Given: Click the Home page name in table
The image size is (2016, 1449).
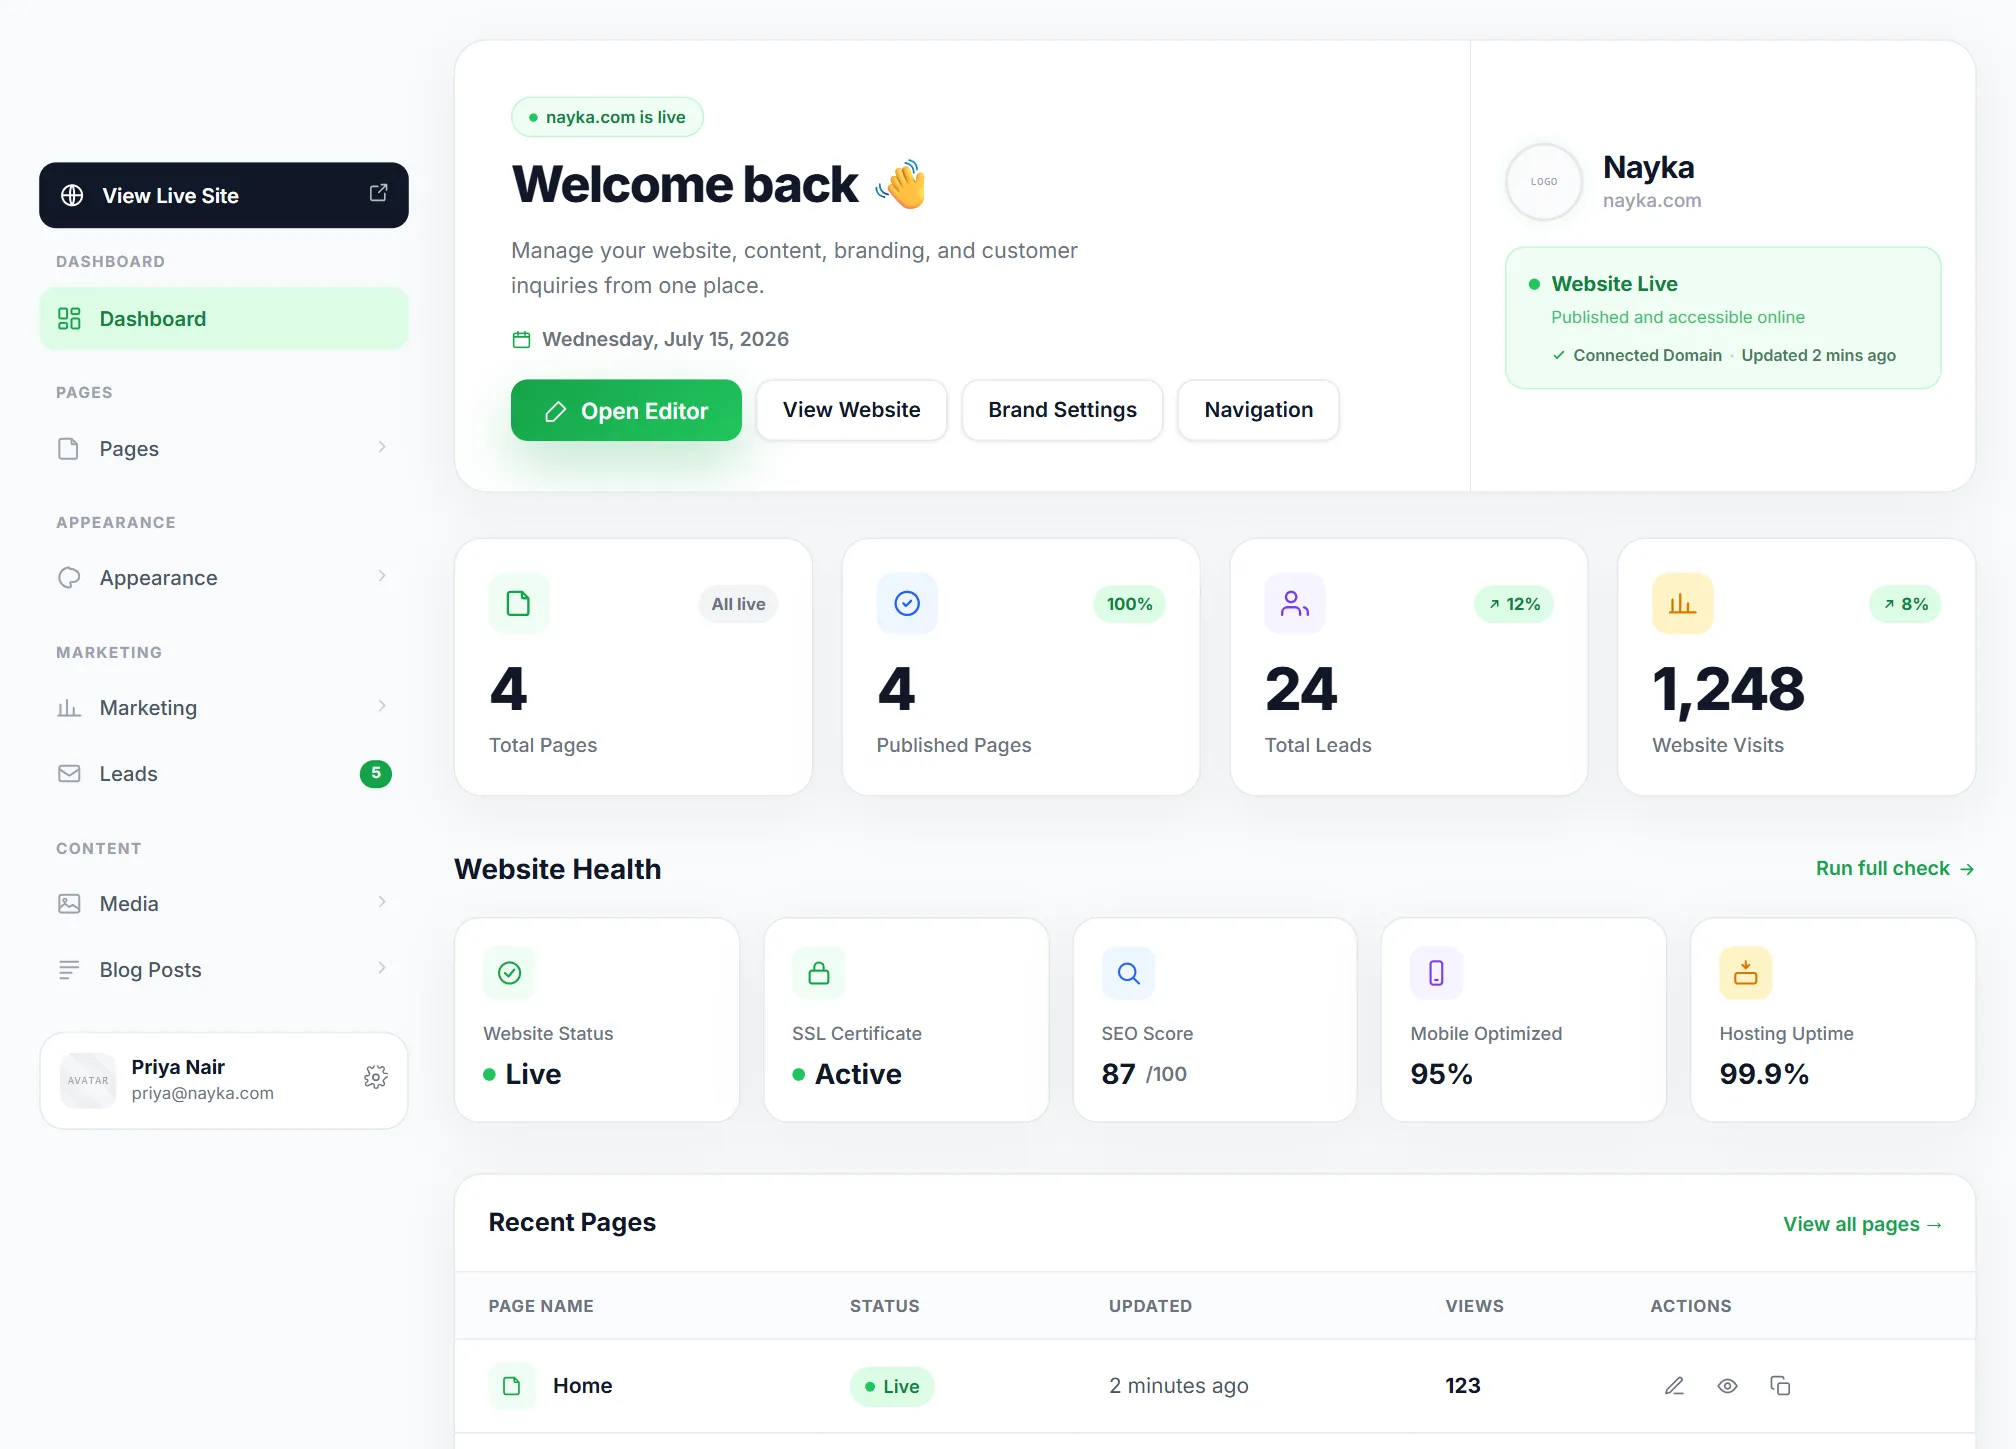Looking at the screenshot, I should pos(583,1386).
